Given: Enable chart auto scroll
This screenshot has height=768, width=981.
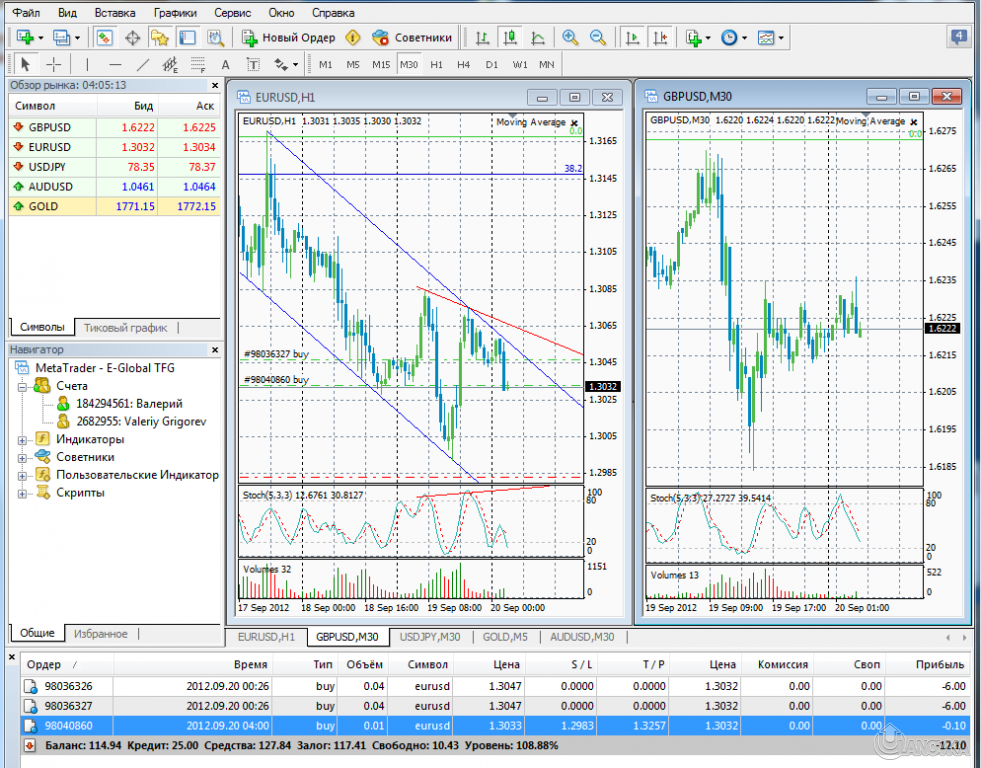Looking at the screenshot, I should tap(631, 37).
